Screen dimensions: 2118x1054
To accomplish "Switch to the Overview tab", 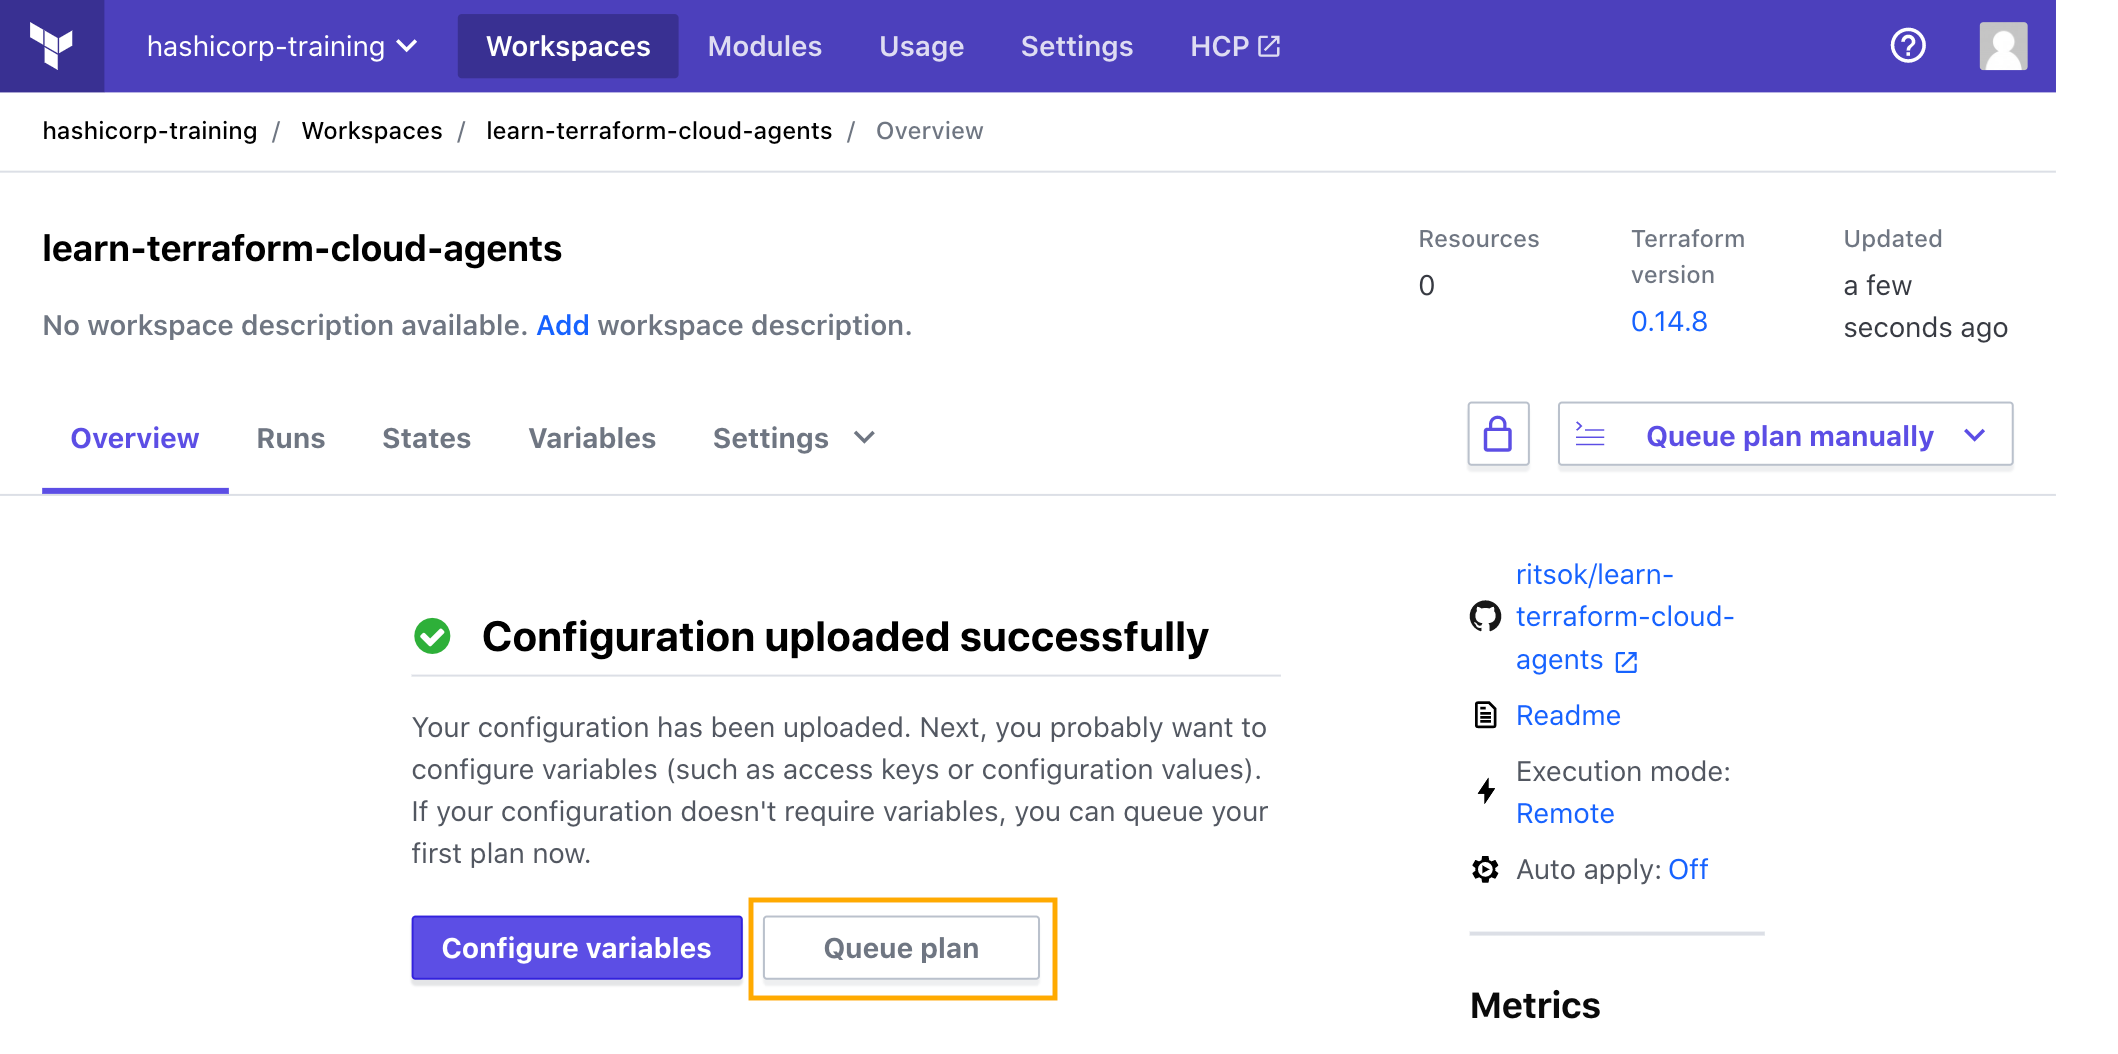I will click(x=135, y=438).
